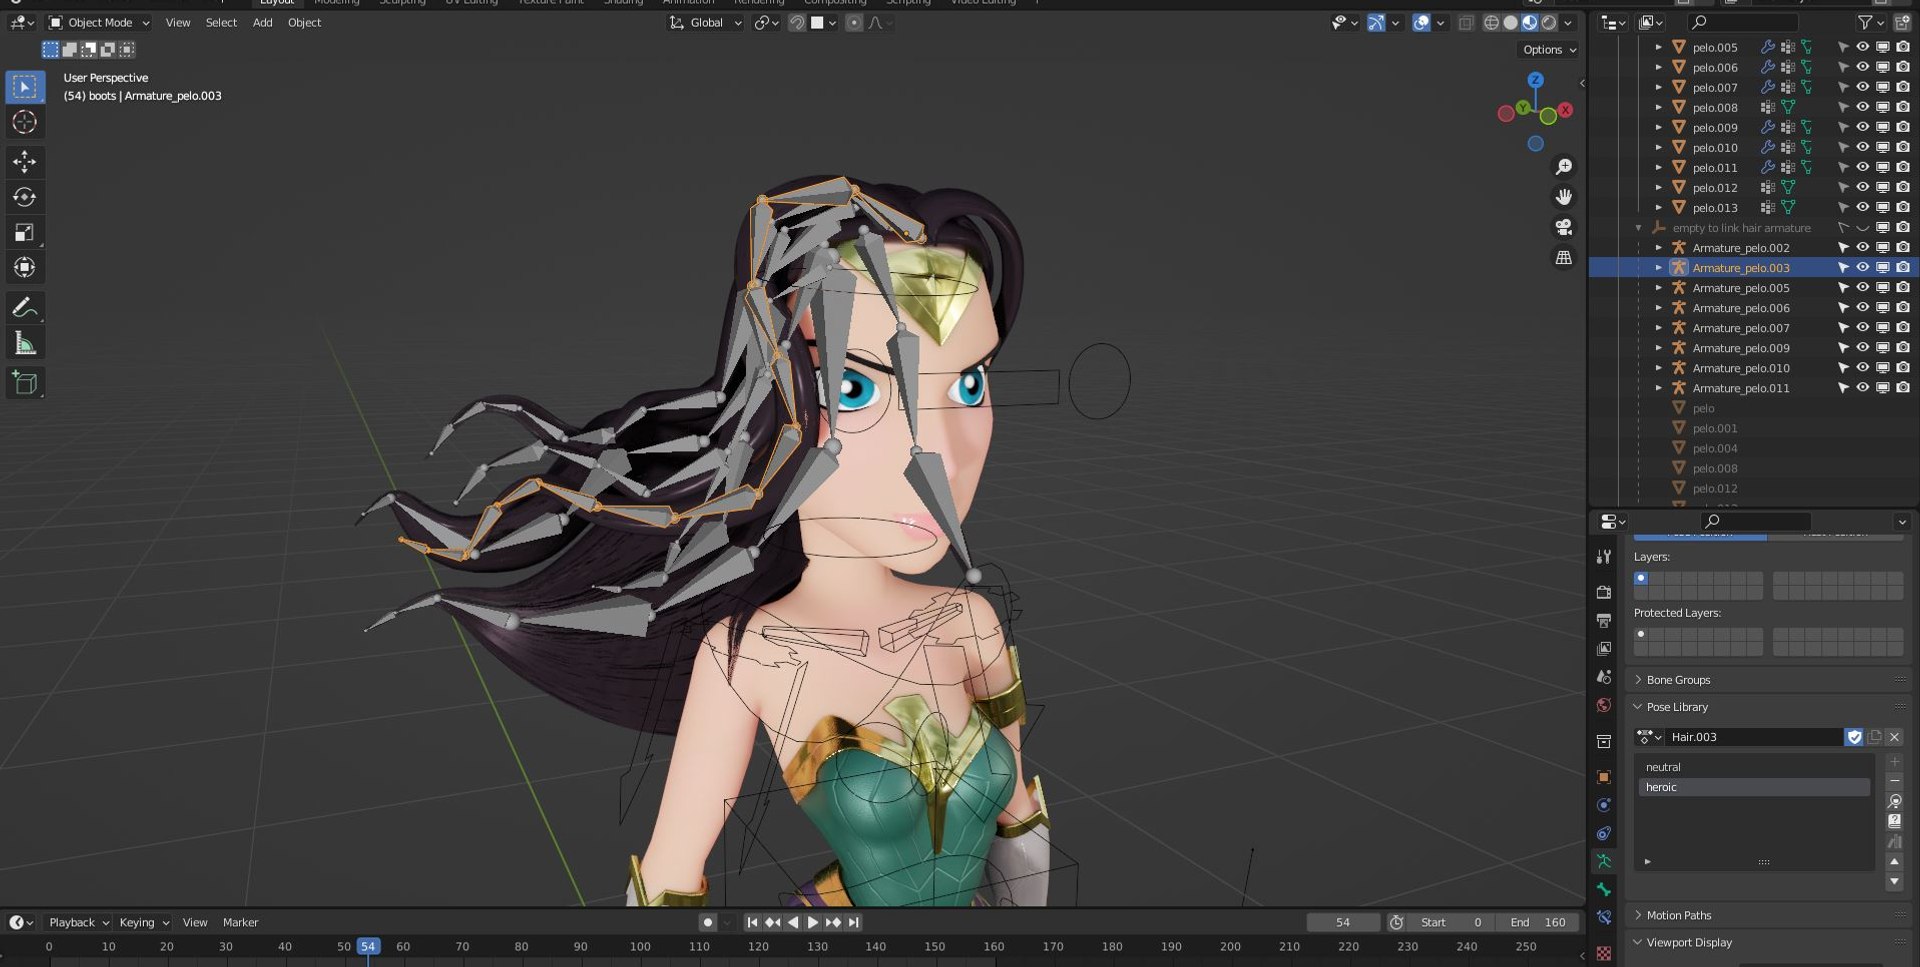Open the Playback menu in timeline
Screen dimensions: 1920x967
[79, 922]
